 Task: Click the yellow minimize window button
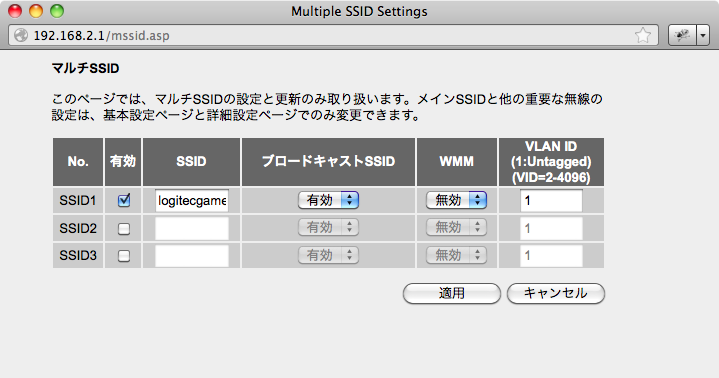tap(36, 11)
